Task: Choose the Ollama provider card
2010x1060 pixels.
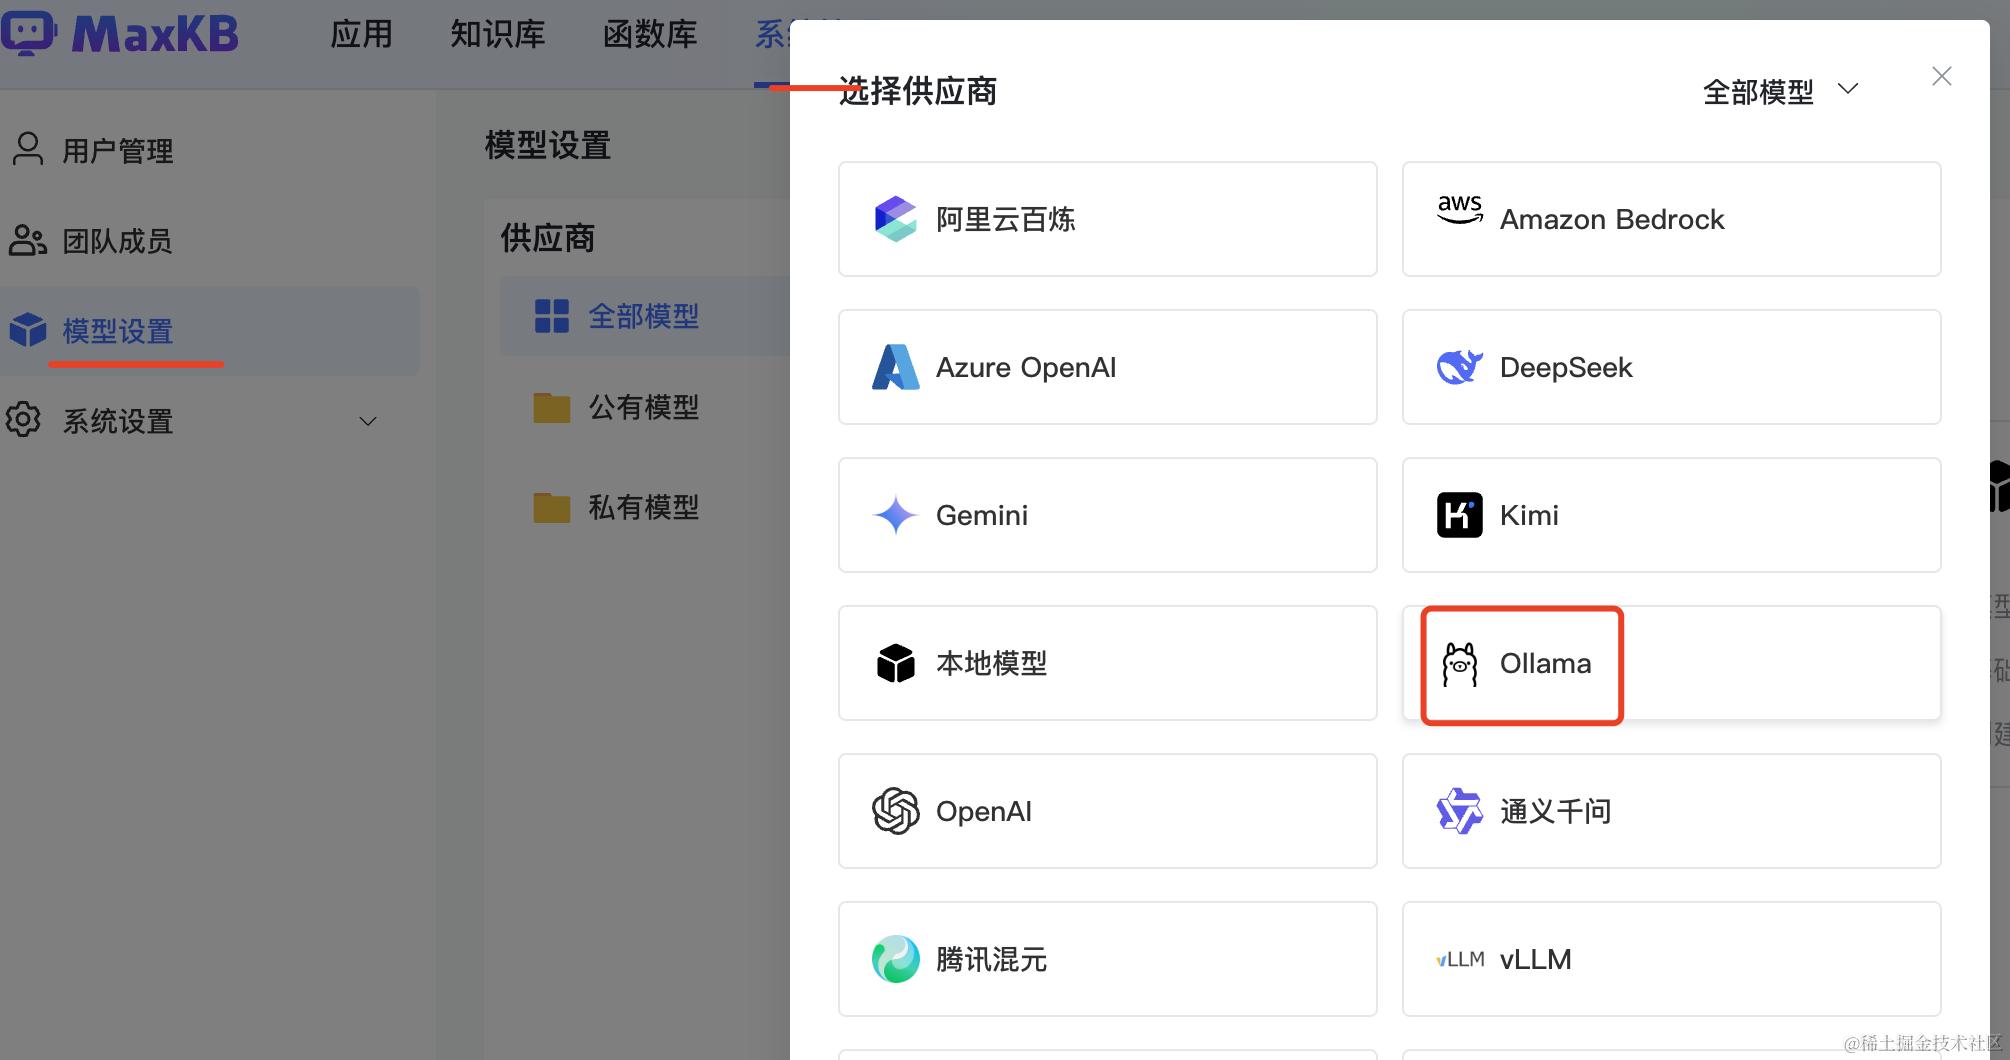Action: (1672, 663)
